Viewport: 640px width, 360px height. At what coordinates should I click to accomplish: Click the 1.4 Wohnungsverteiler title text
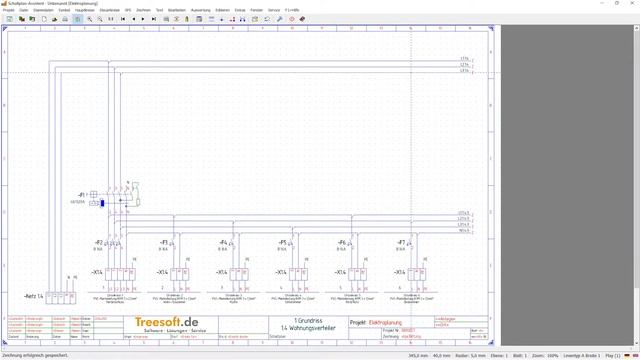(308, 328)
